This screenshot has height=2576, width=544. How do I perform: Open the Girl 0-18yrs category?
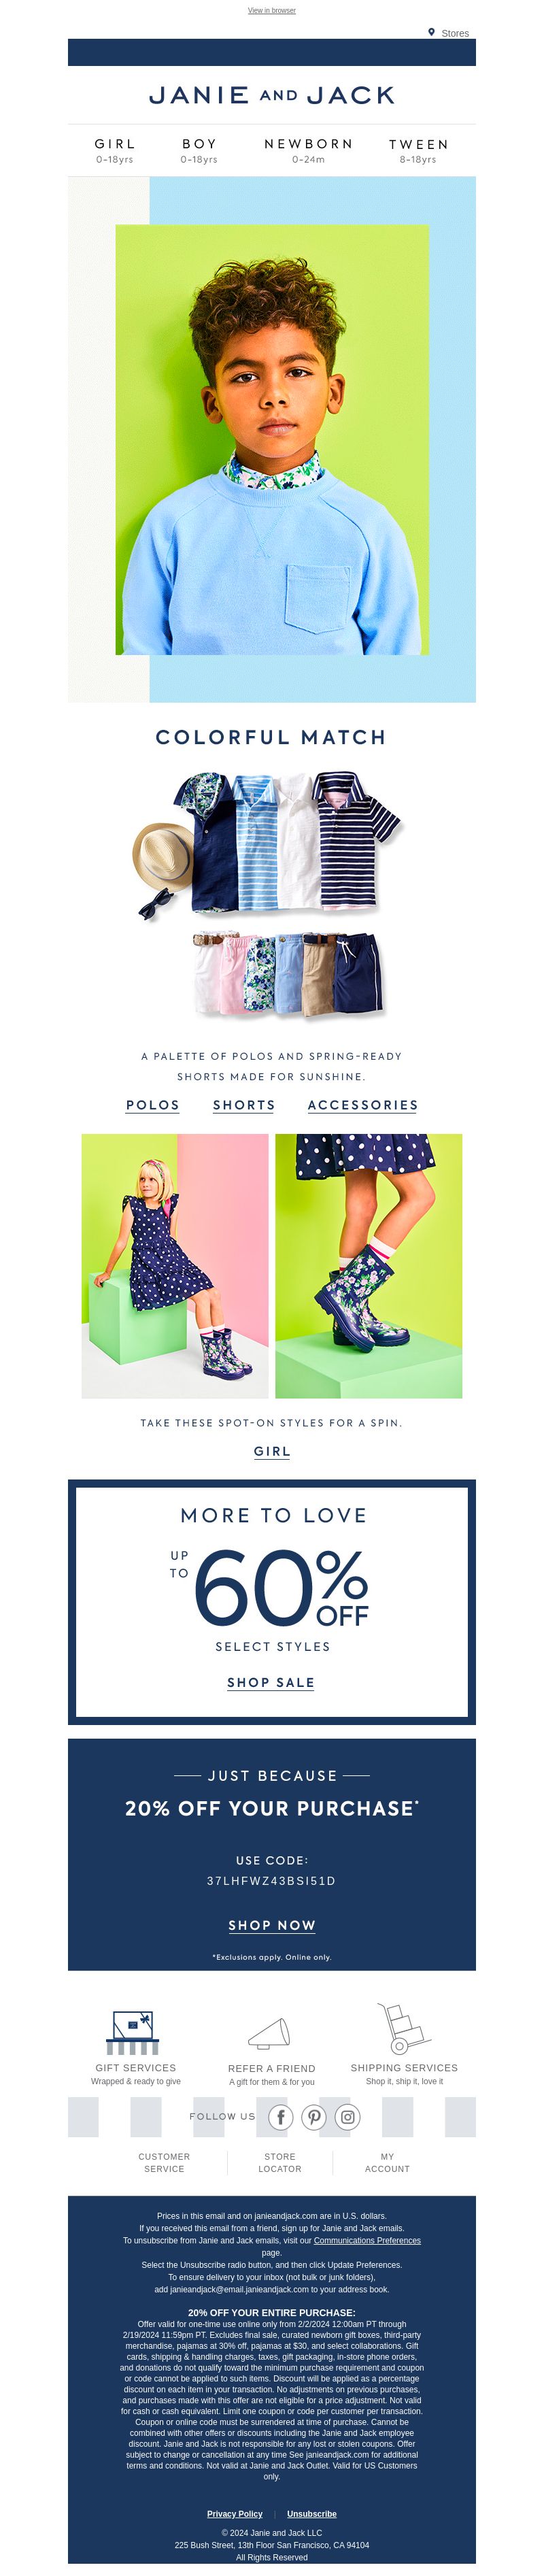[x=115, y=151]
